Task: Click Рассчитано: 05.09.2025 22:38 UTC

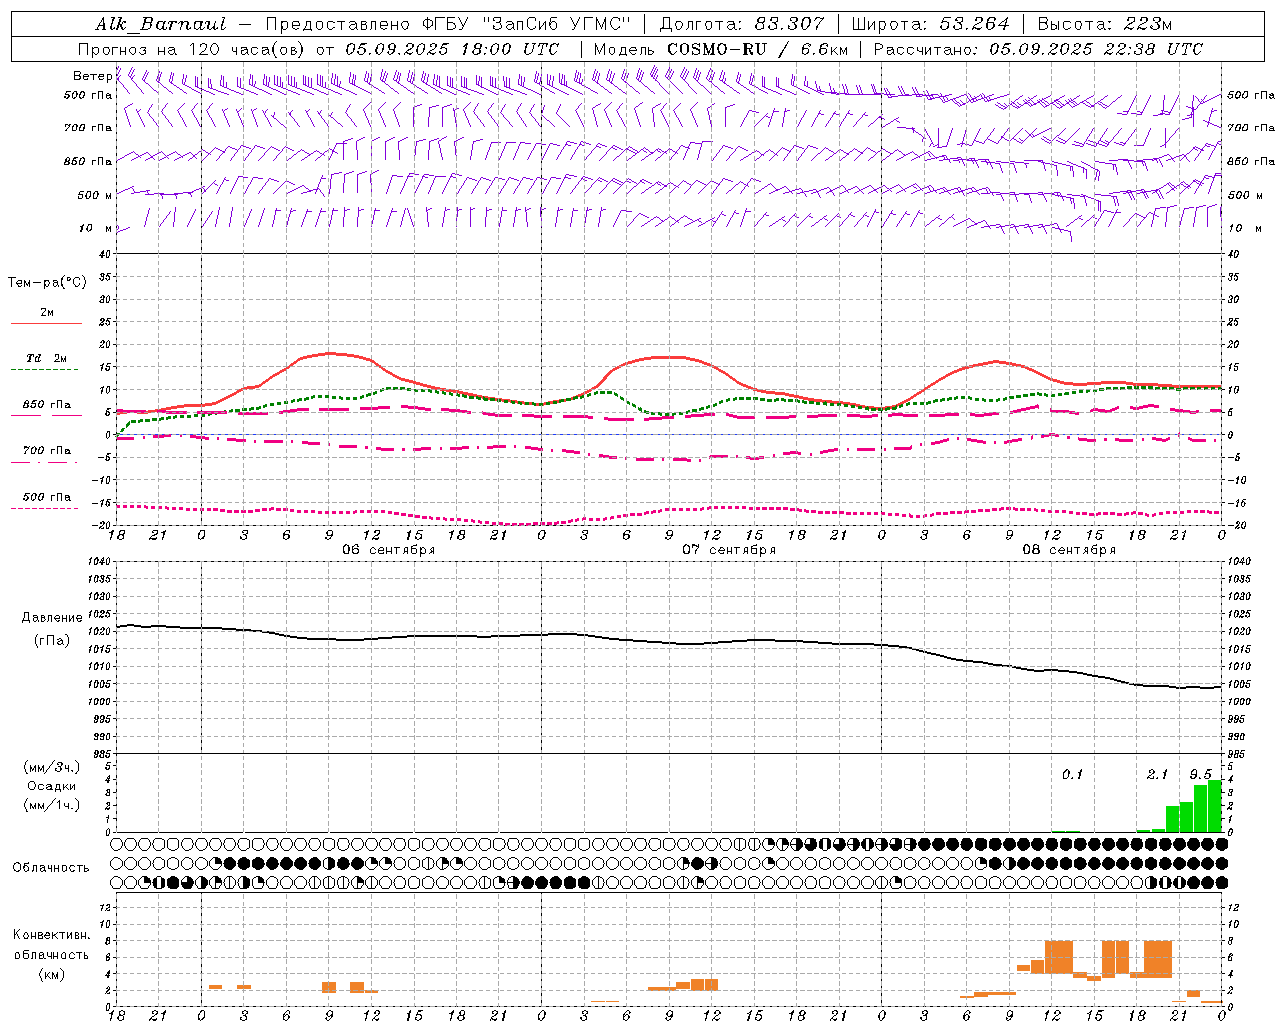Action: point(1038,49)
